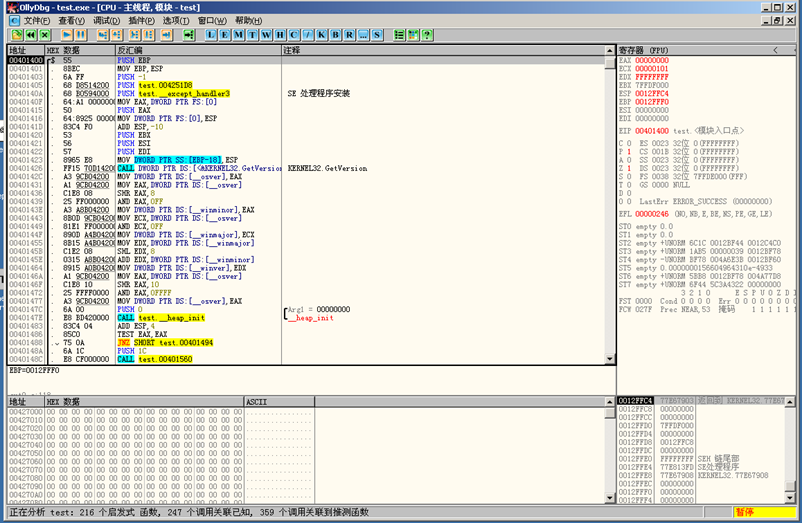The height and width of the screenshot is (523, 802).
Task: Open the Memory map (M button)
Action: click(238, 35)
